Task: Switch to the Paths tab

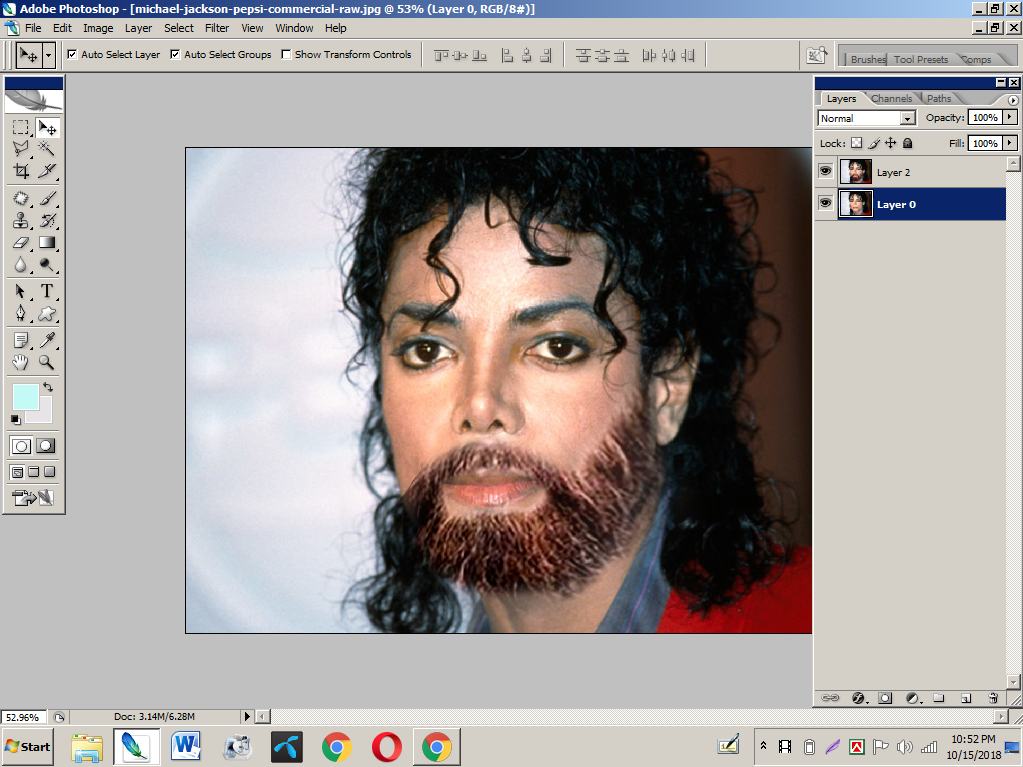Action: coord(939,98)
